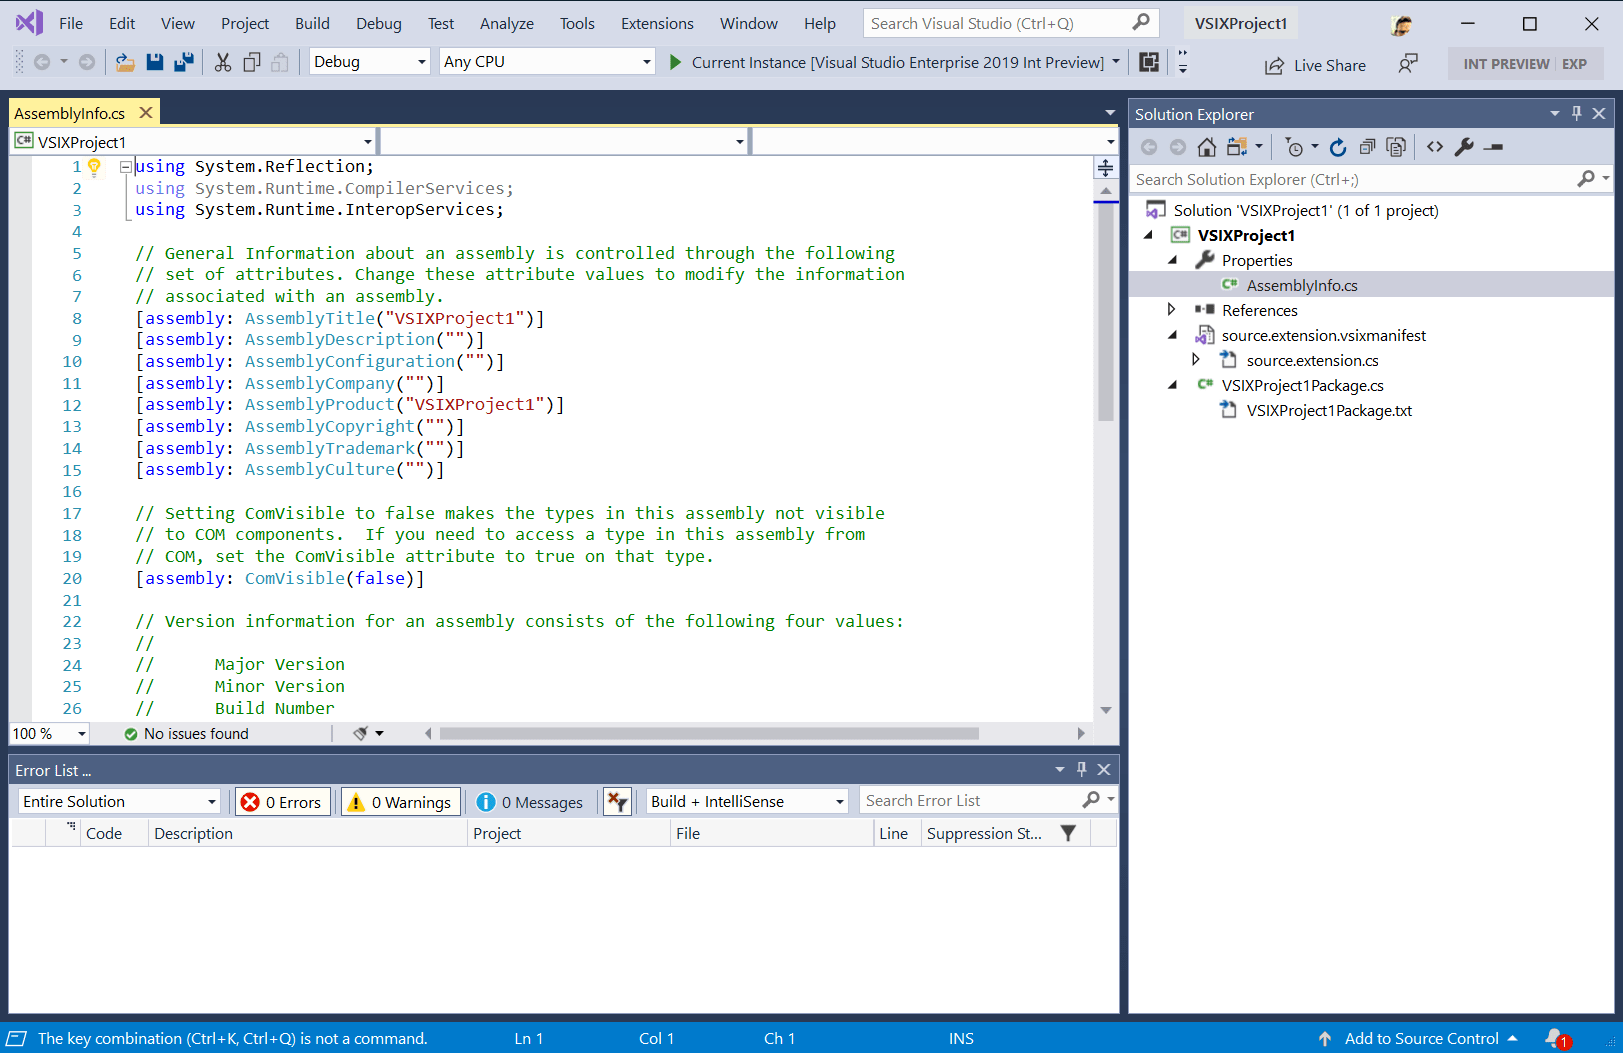Go Home in Solution Explorer toolbar
Viewport: 1623px width, 1053px height.
[1207, 147]
